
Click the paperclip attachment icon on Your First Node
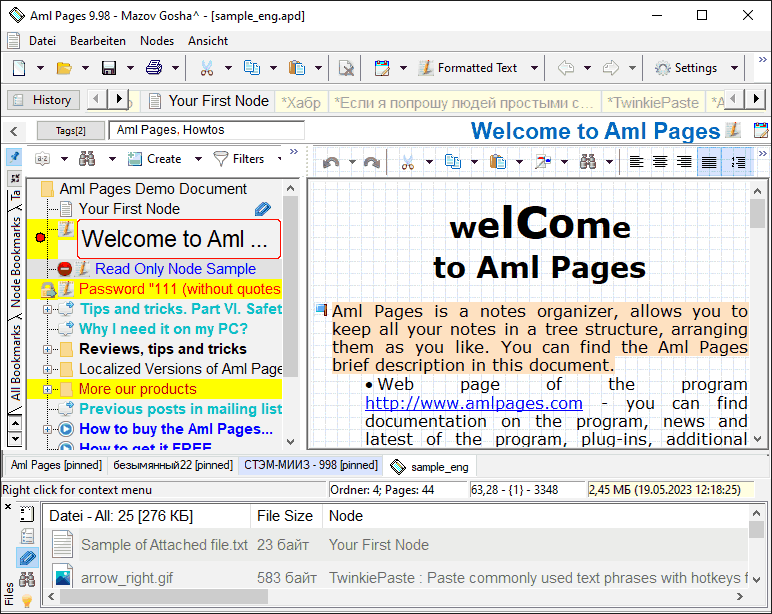263,209
